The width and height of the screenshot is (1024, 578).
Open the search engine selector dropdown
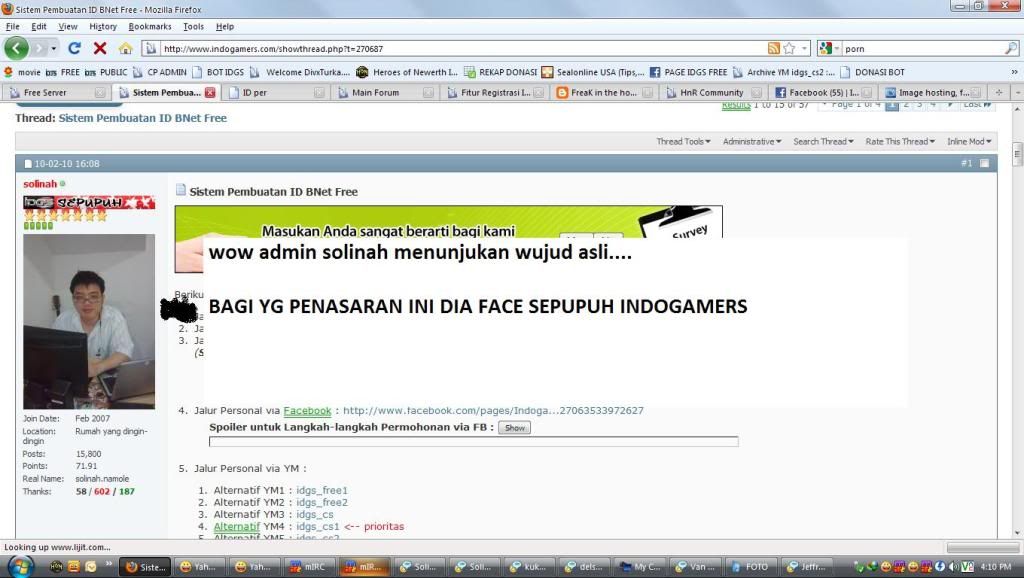(x=829, y=48)
